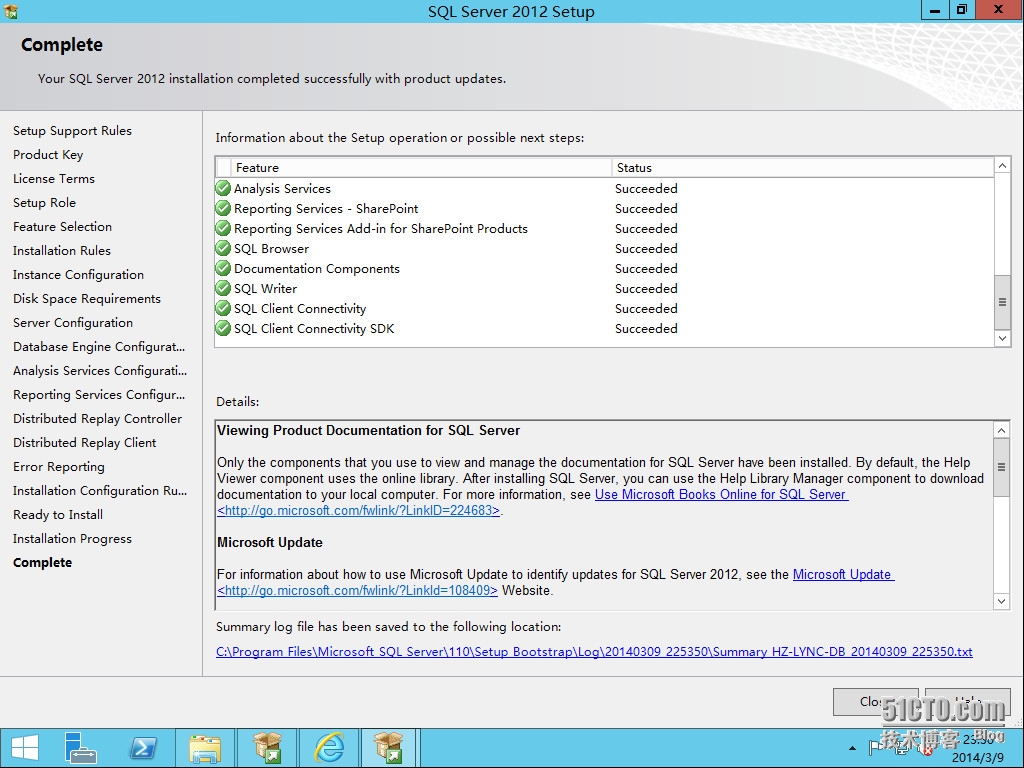Select the Installation Rules step
Screen dimensions: 1024x768
pos(62,251)
